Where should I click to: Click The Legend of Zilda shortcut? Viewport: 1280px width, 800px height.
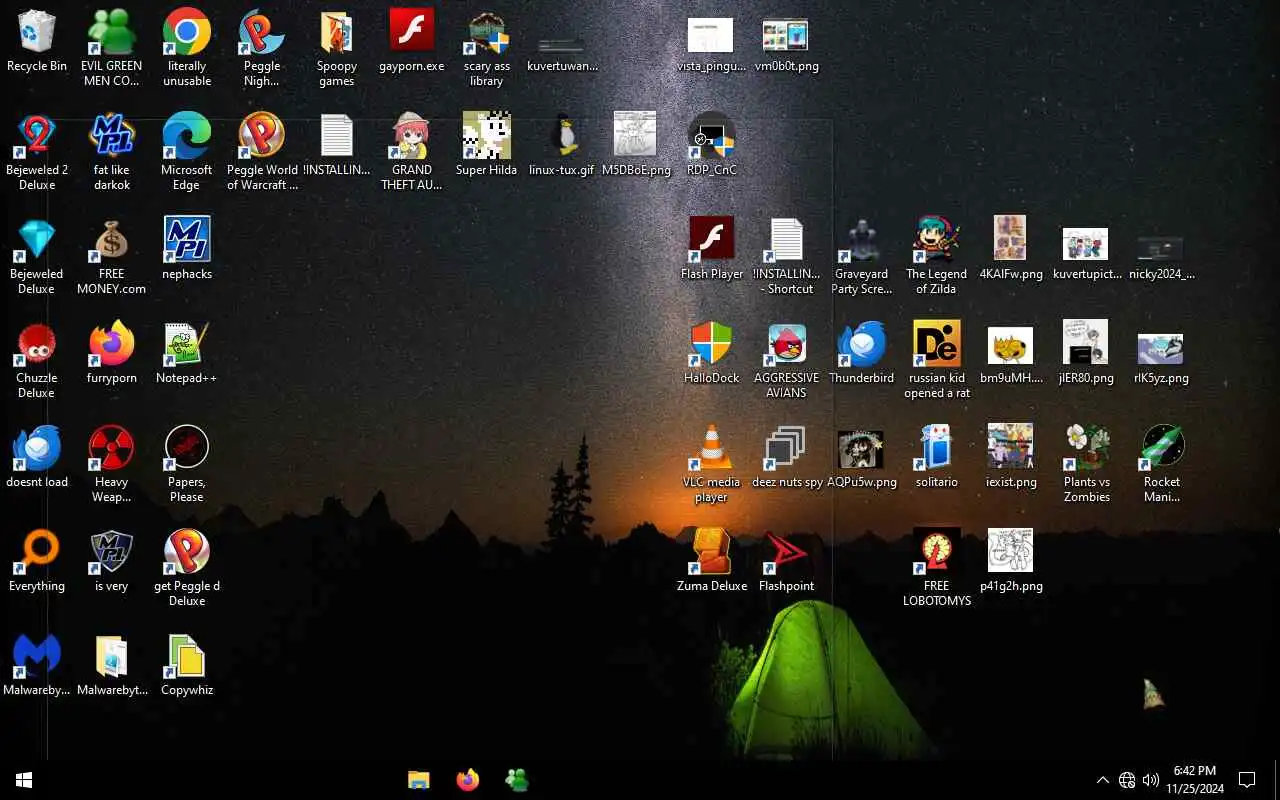point(937,240)
